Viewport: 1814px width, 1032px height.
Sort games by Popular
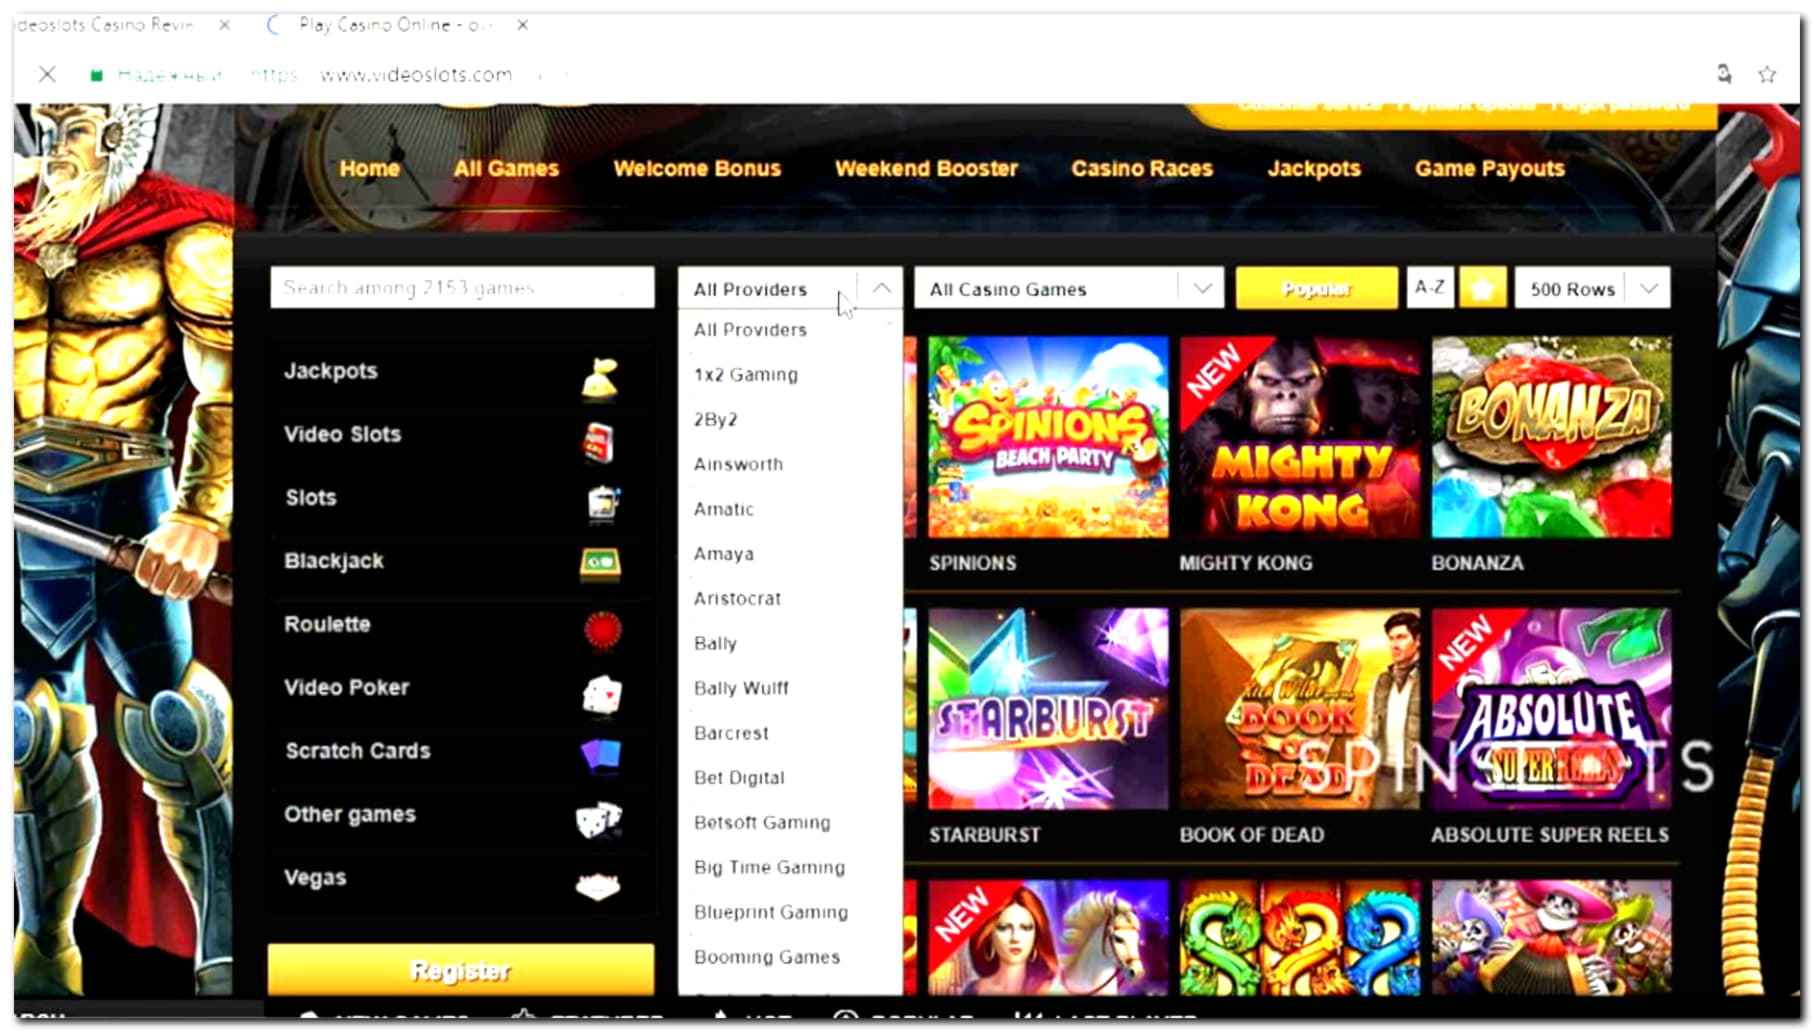tap(1316, 289)
